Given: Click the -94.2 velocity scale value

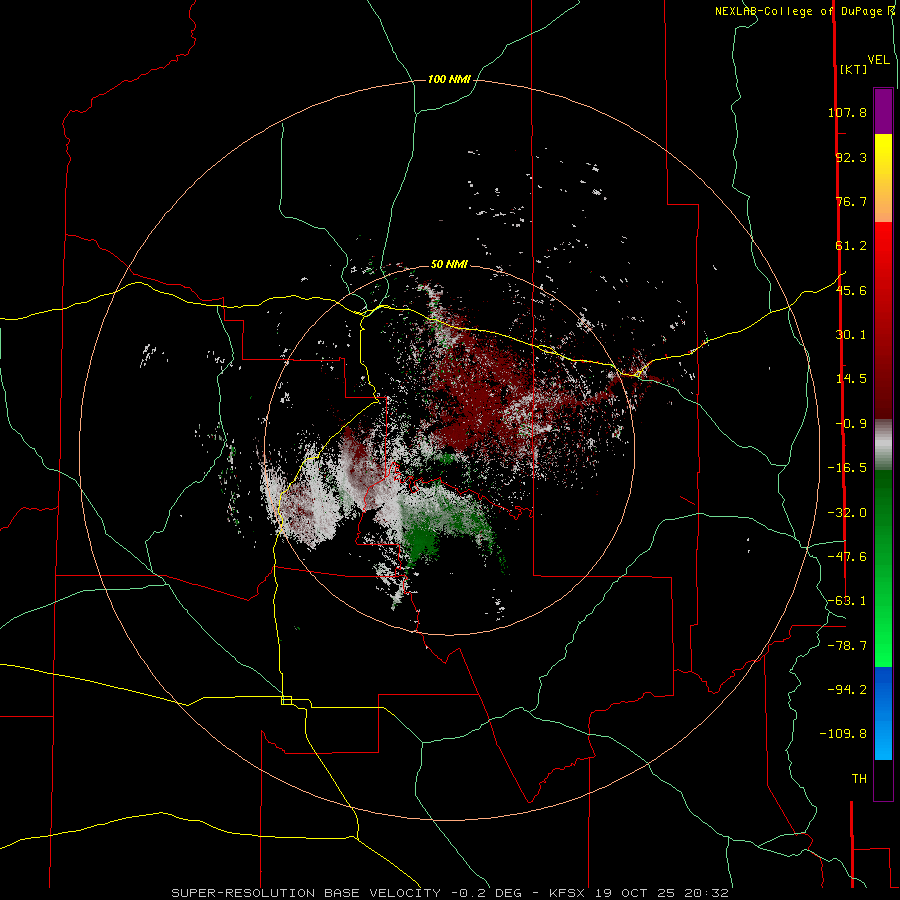Looking at the screenshot, I should (847, 689).
